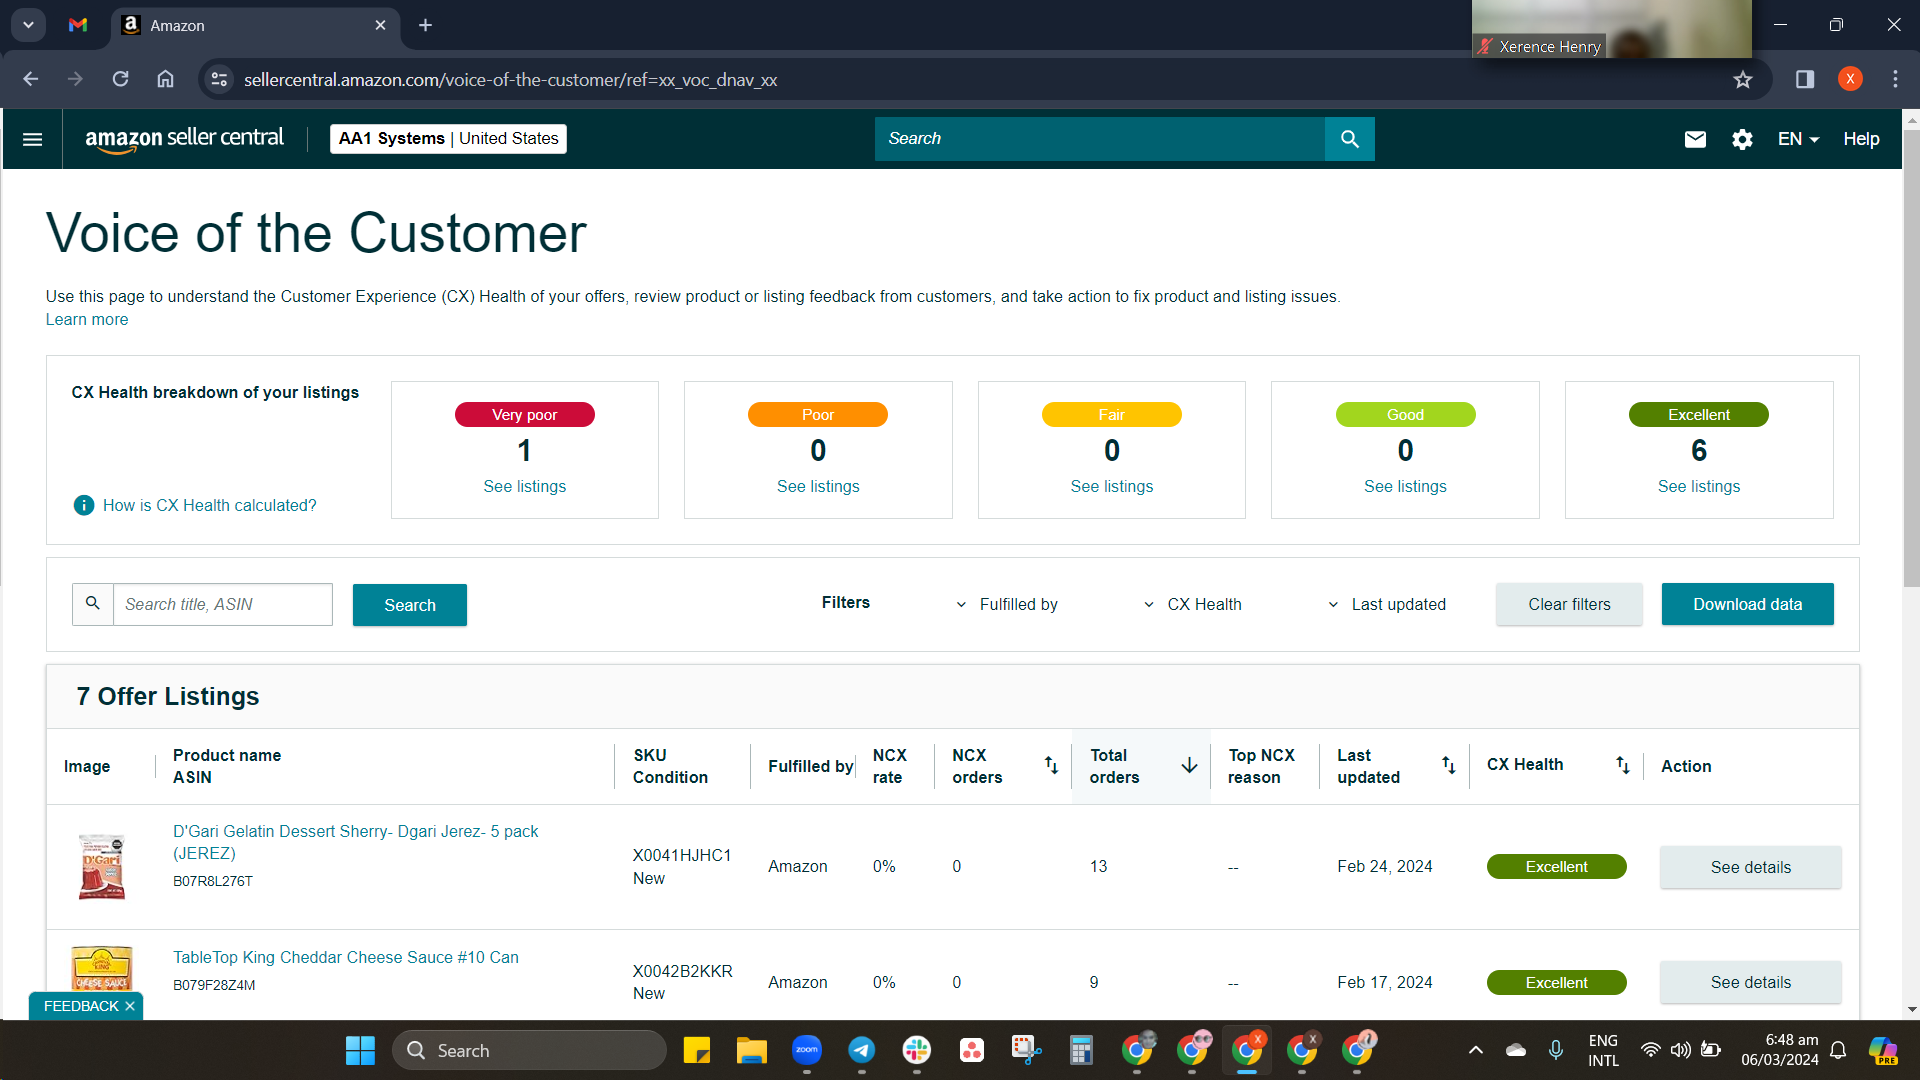Click the Search title, ASIN input field

tap(222, 604)
